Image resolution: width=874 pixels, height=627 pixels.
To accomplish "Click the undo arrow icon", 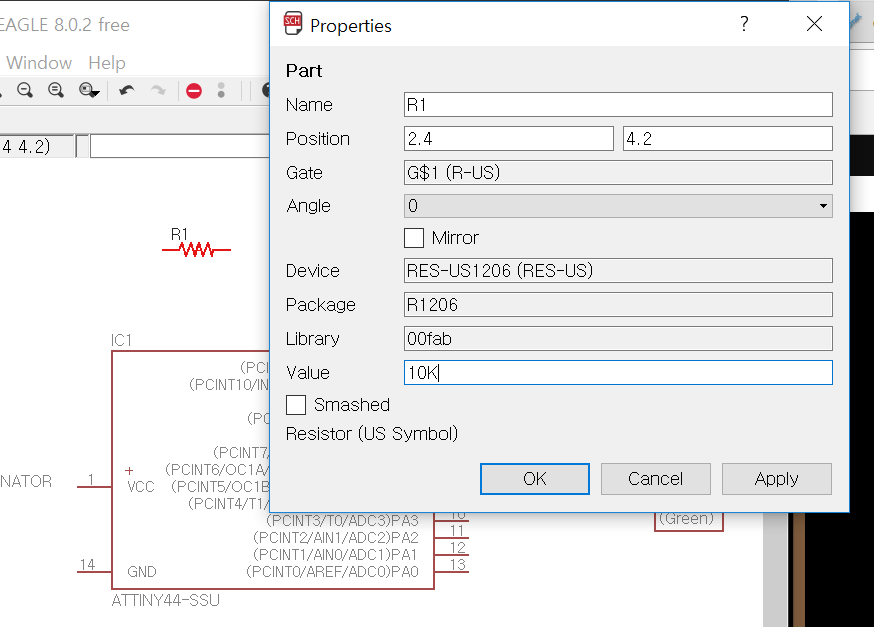I will 127,90.
